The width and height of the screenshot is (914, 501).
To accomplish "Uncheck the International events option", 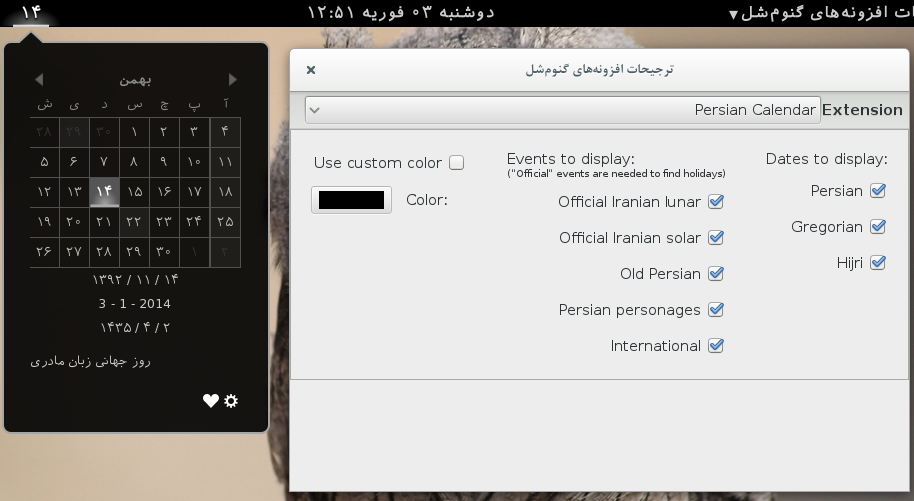I will 715,346.
